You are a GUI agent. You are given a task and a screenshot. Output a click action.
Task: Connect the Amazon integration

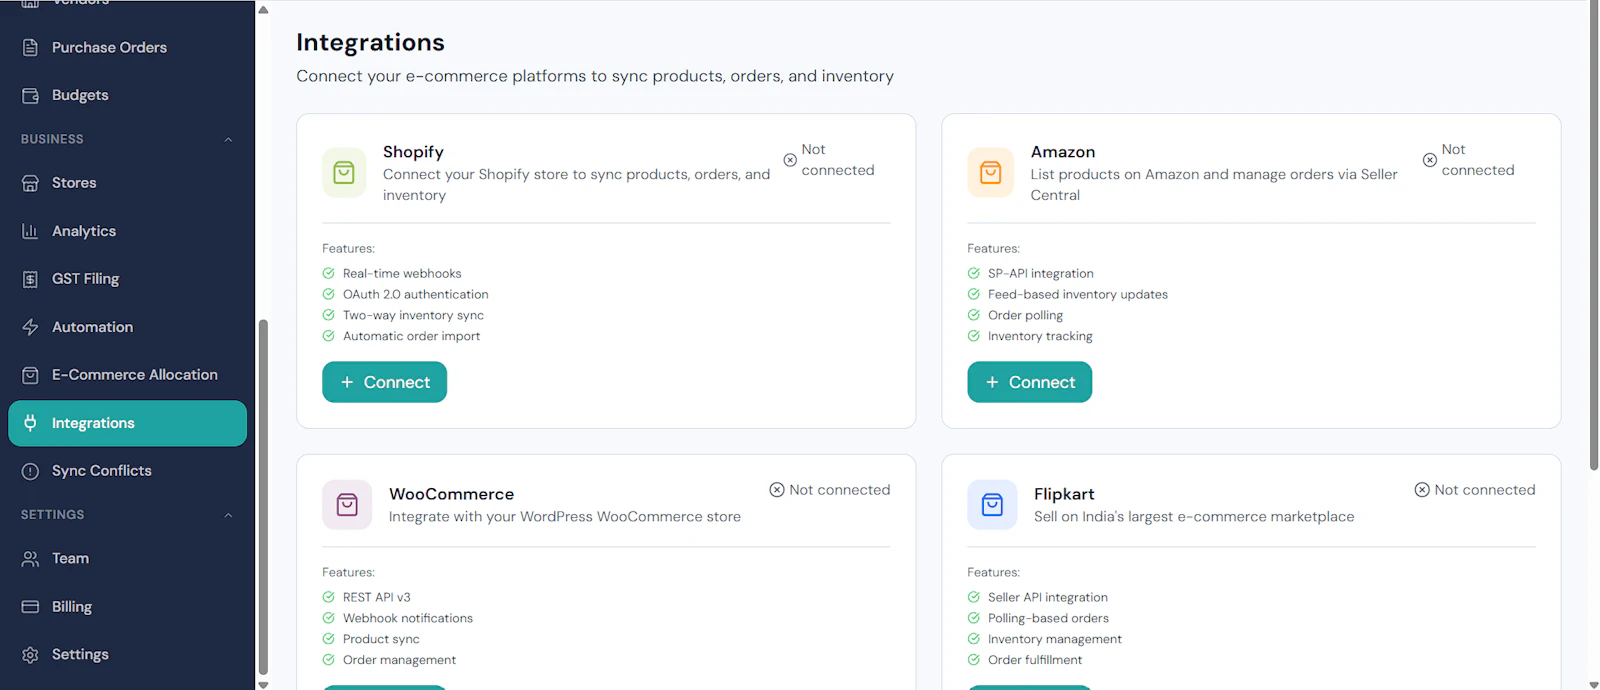pos(1029,382)
